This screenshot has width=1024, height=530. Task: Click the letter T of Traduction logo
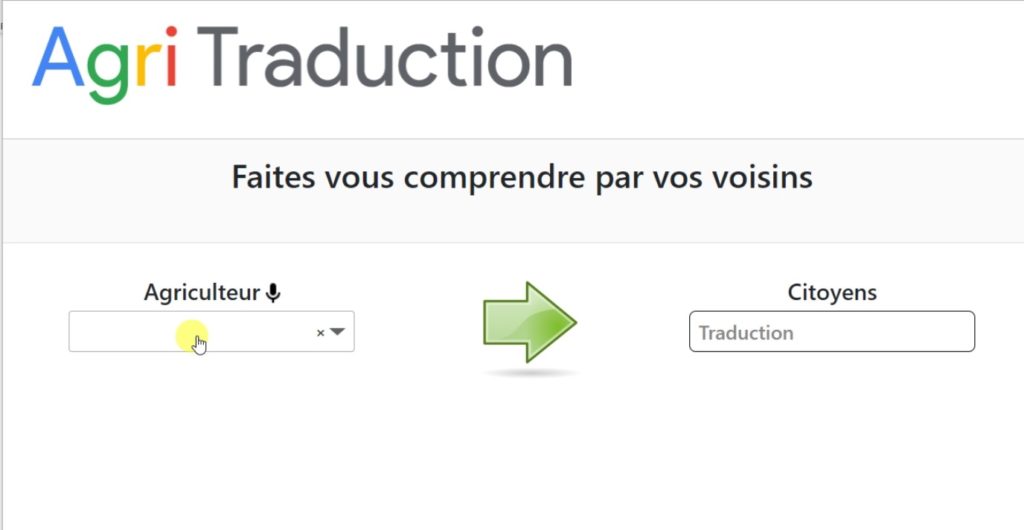tap(220, 57)
